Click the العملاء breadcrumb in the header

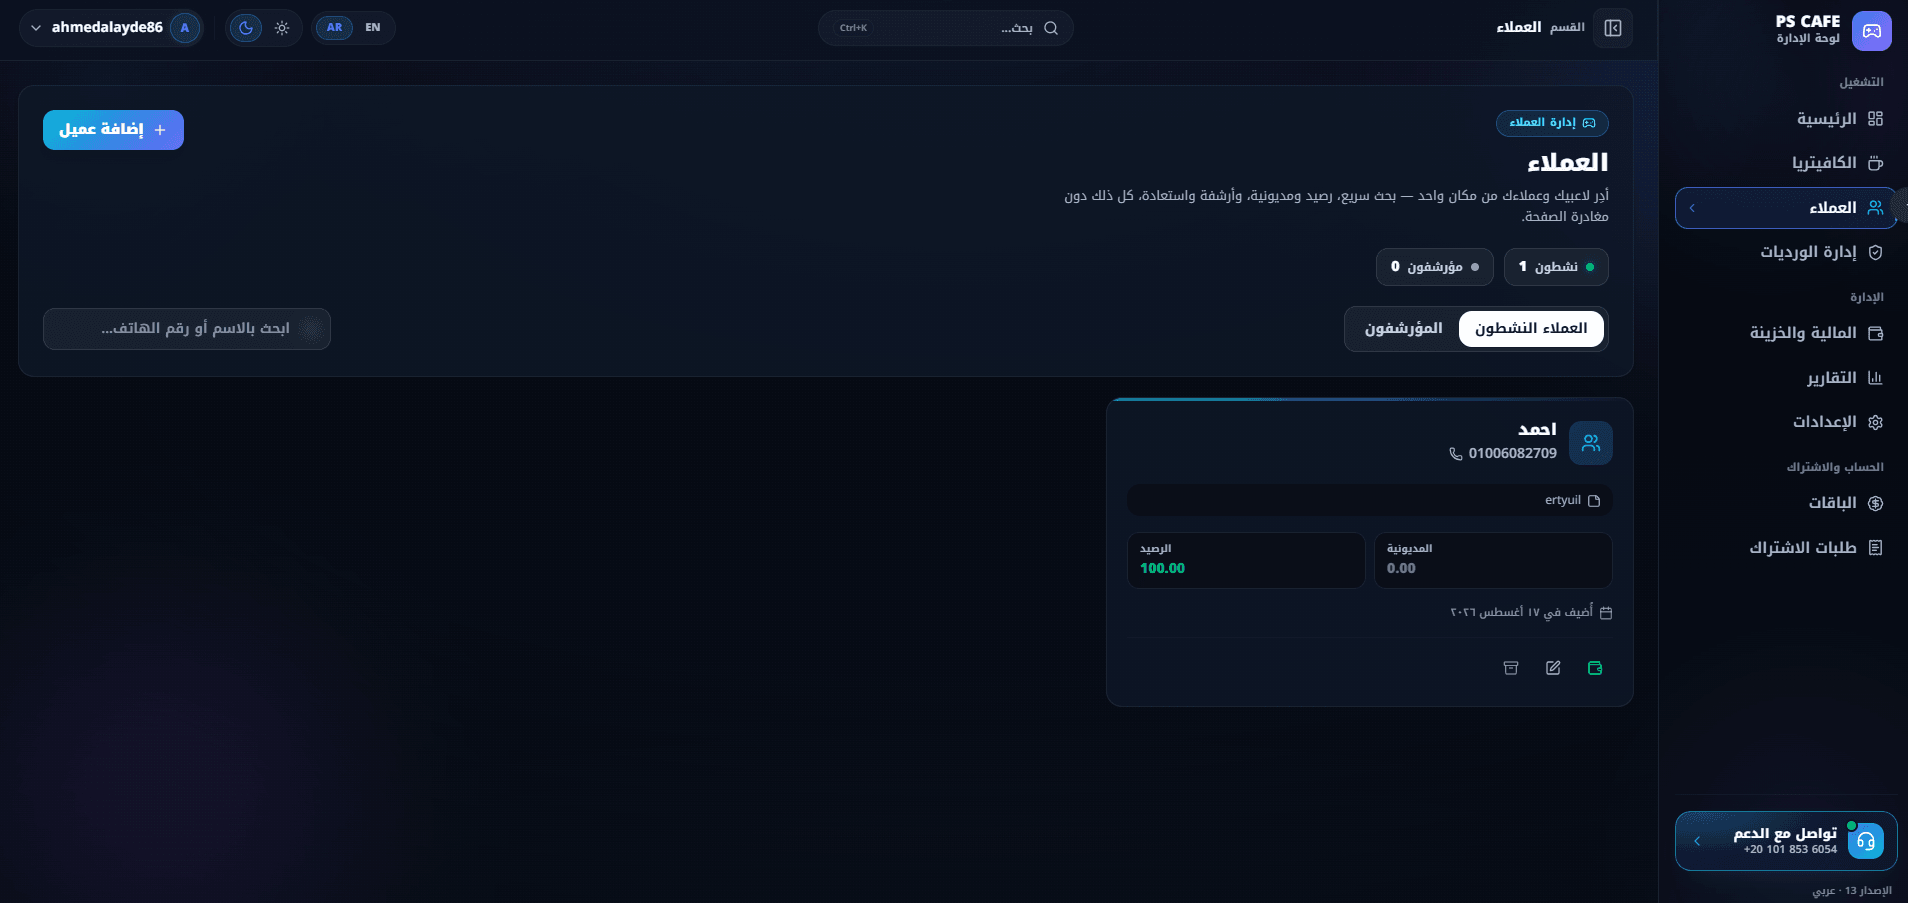[1518, 28]
